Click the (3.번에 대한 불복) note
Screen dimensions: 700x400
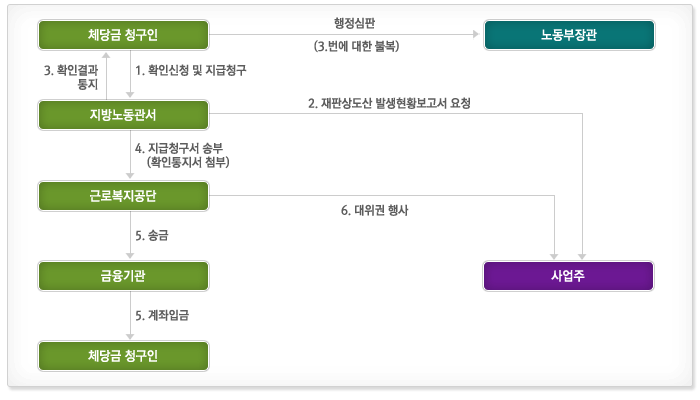coord(355,46)
